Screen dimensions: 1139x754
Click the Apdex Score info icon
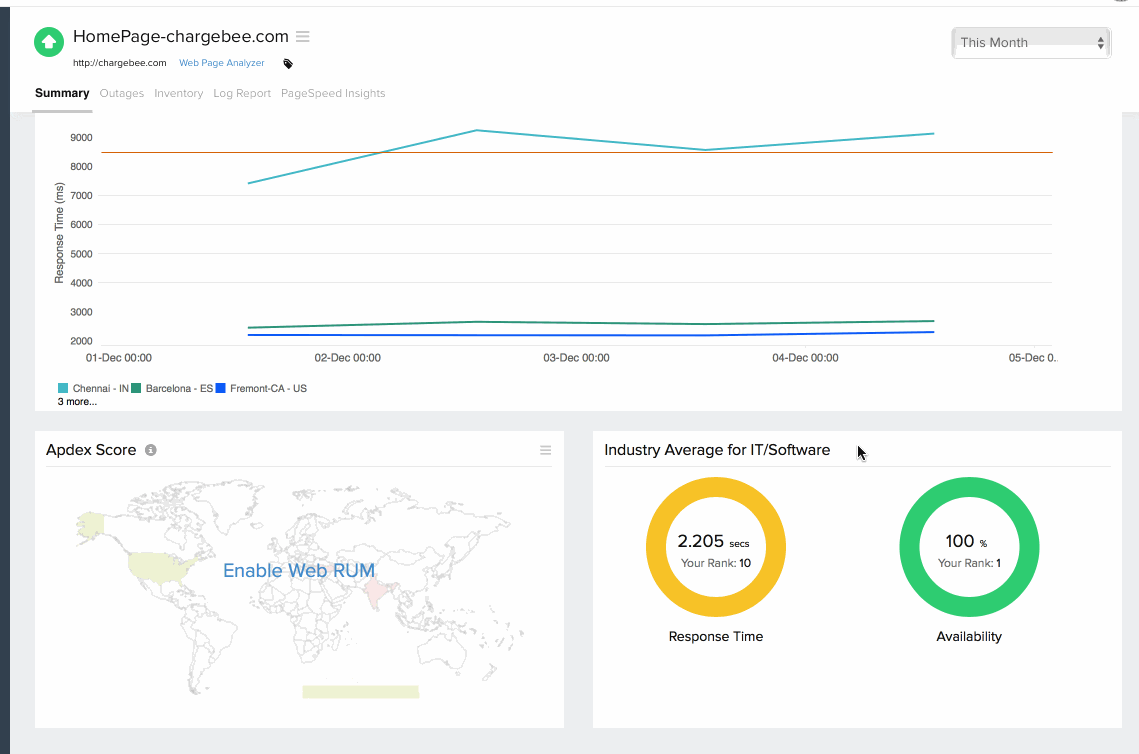151,450
